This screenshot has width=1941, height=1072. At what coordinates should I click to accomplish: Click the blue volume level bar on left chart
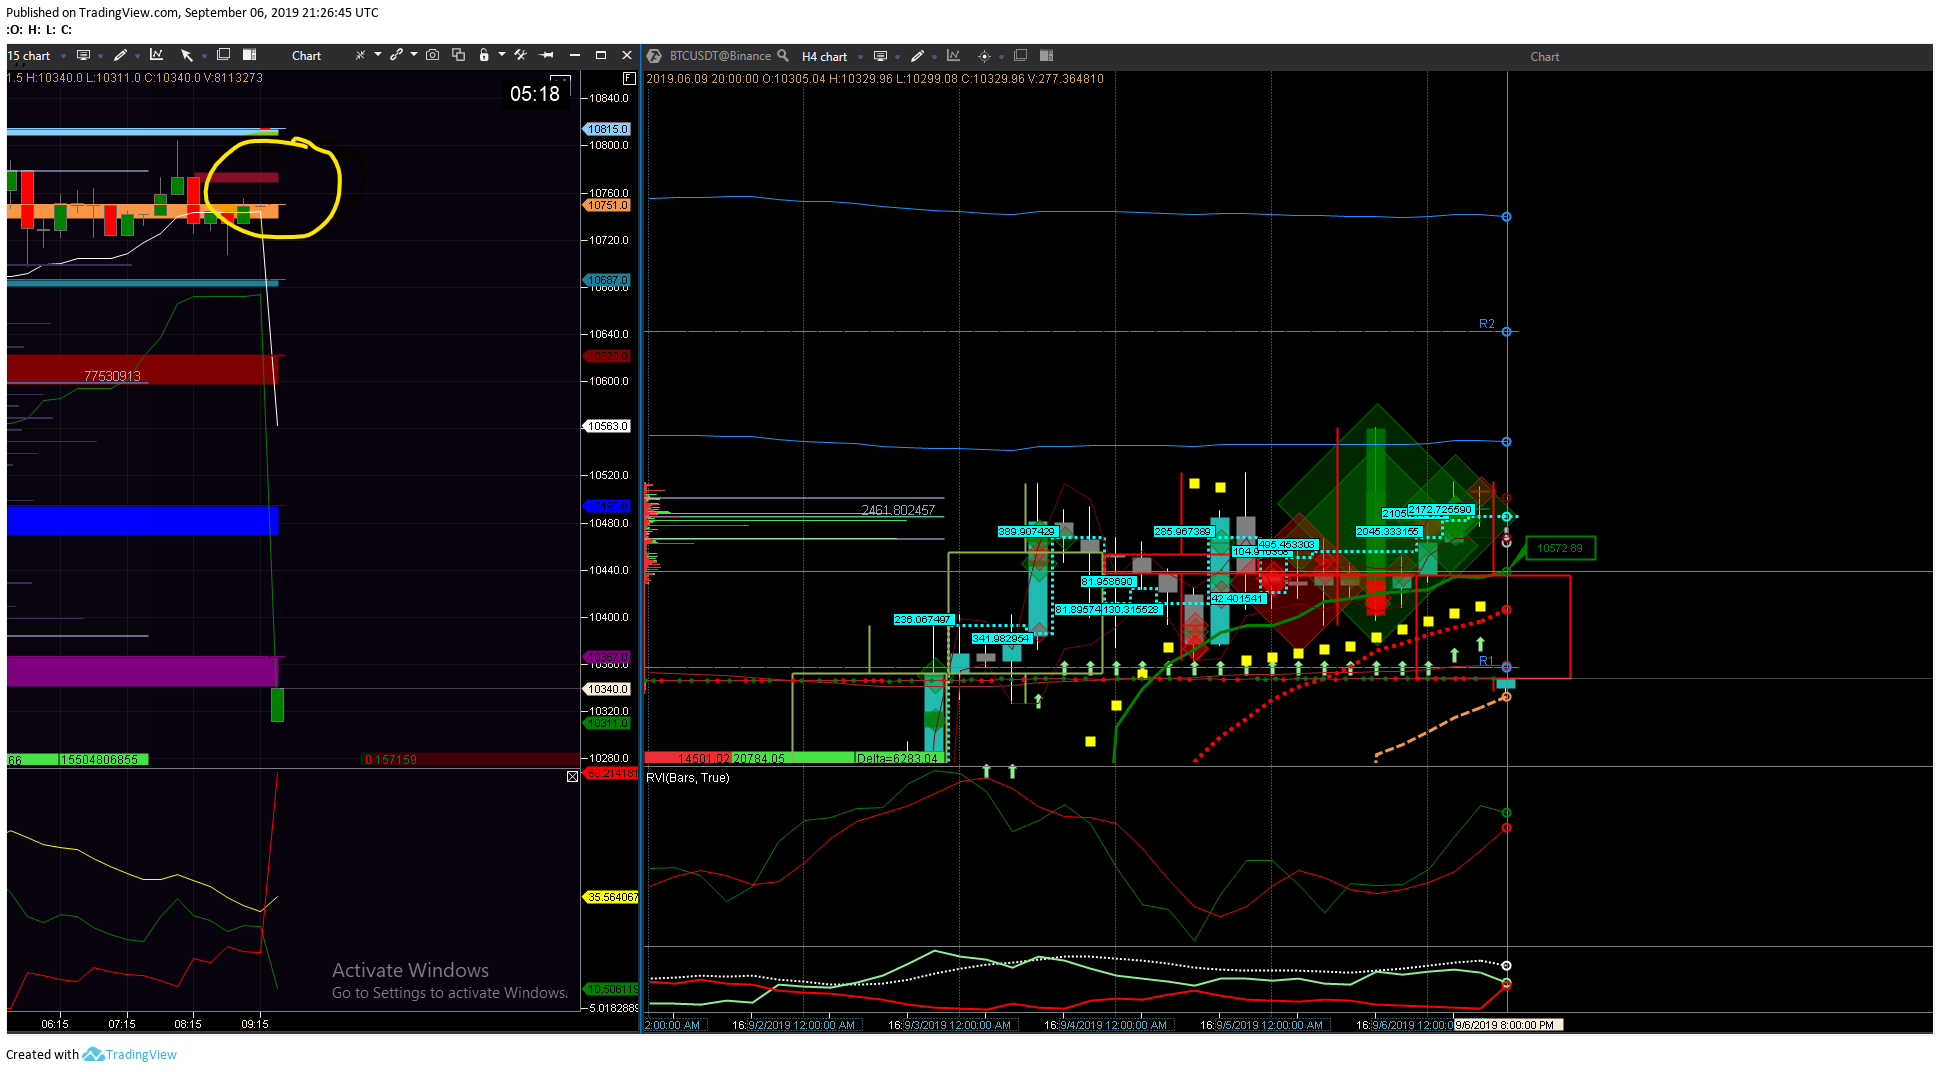[142, 520]
